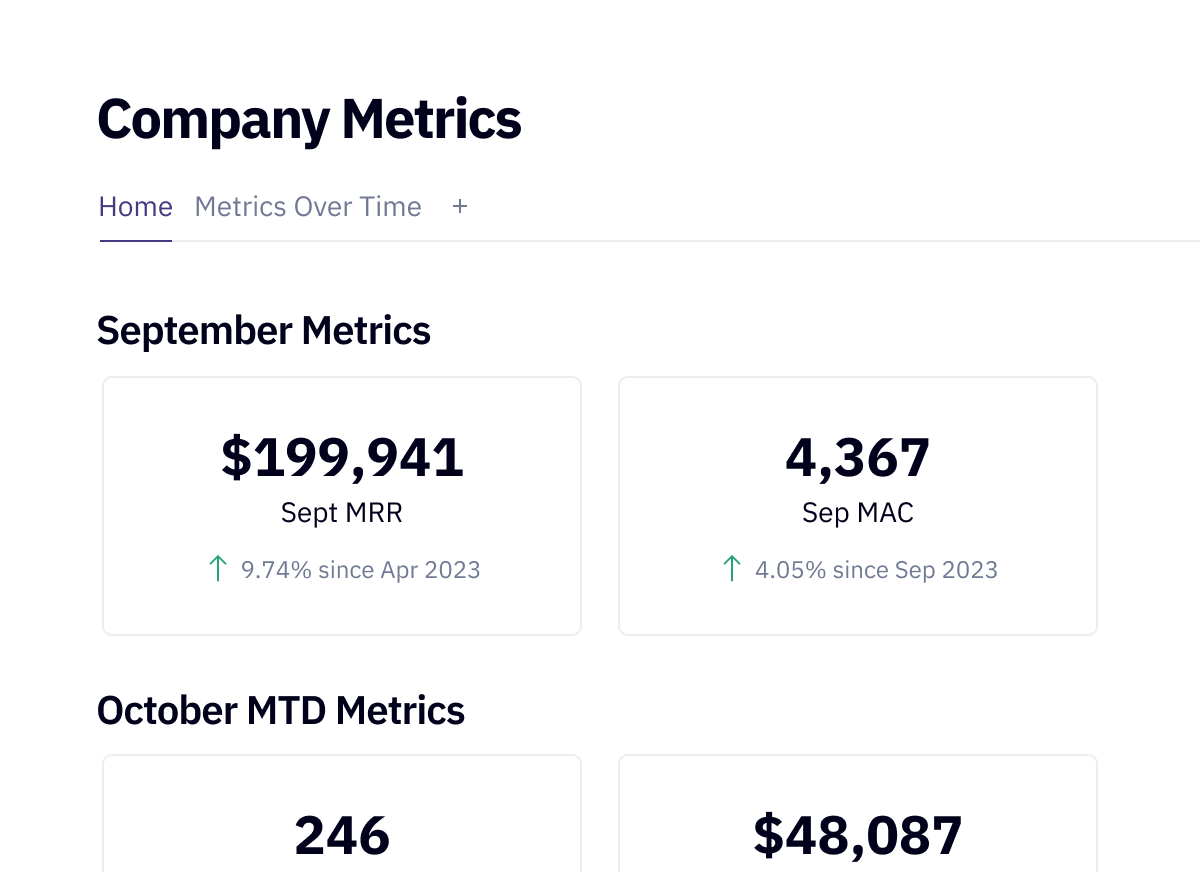Click the green up arrow on Sept MRR card
The height and width of the screenshot is (872, 1200).
pyautogui.click(x=218, y=568)
